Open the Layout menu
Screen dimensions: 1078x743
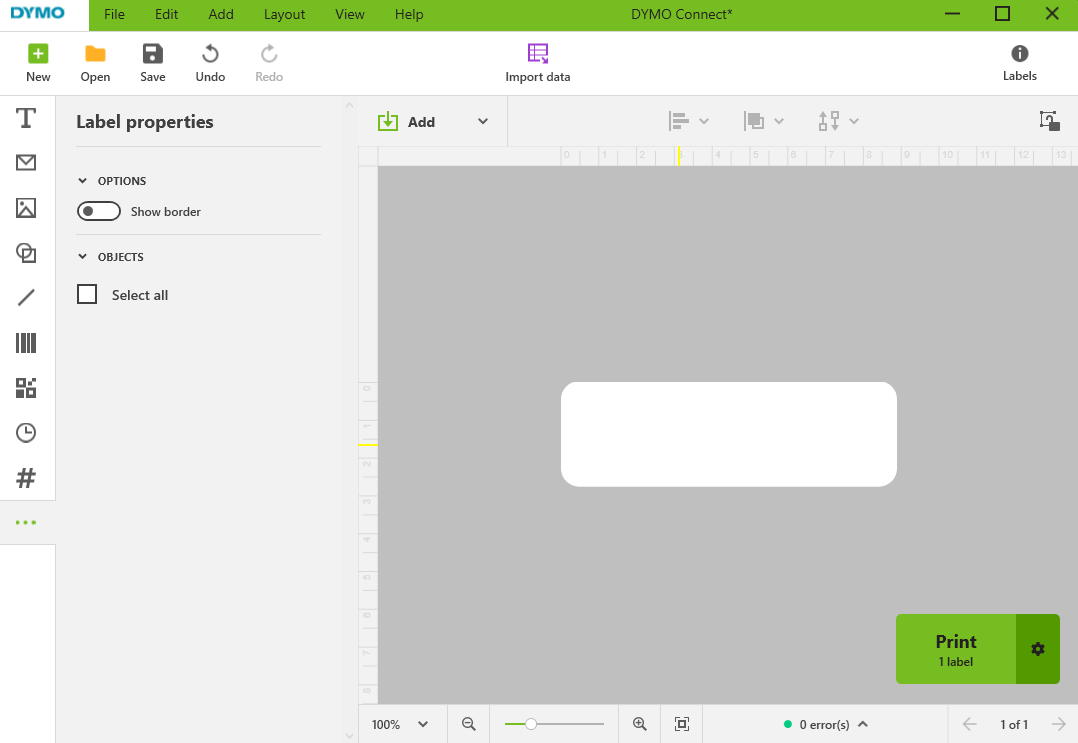tap(284, 15)
